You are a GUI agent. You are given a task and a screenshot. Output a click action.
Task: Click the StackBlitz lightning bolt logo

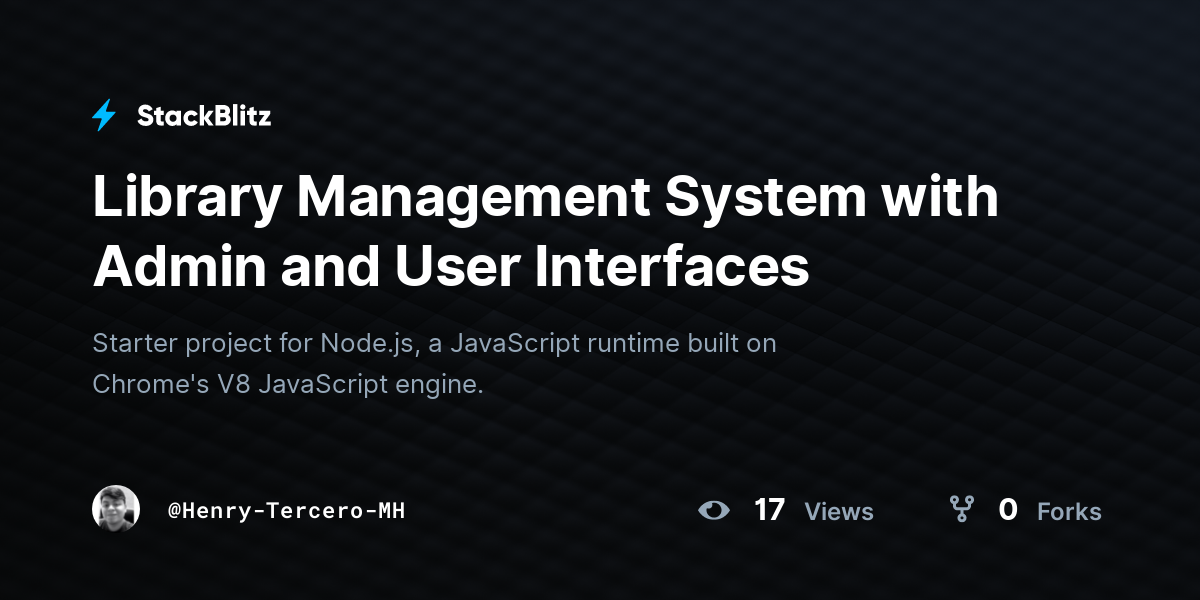(104, 116)
